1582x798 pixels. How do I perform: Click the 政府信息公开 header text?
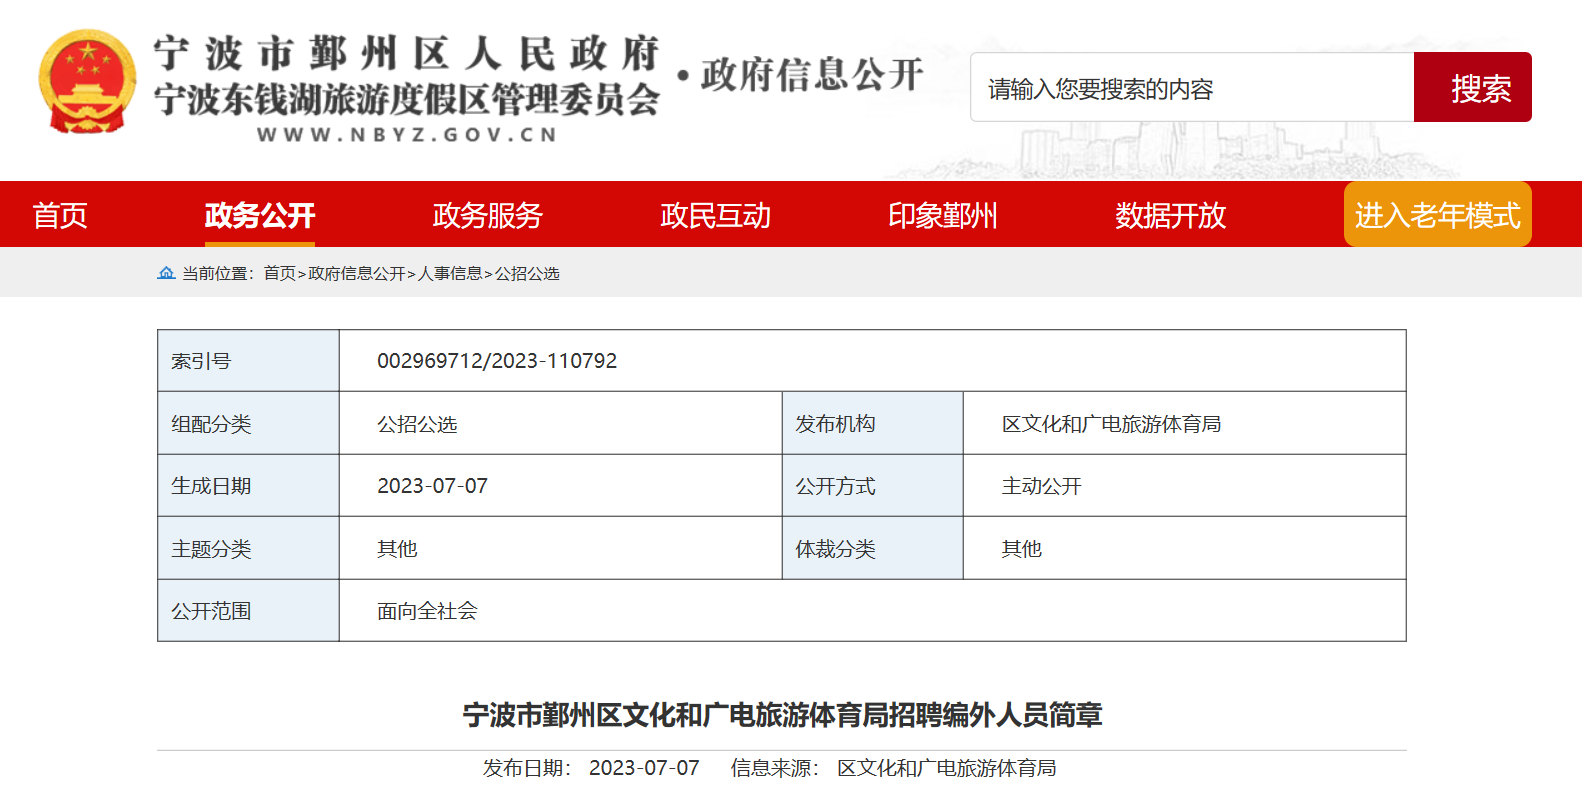(x=812, y=75)
